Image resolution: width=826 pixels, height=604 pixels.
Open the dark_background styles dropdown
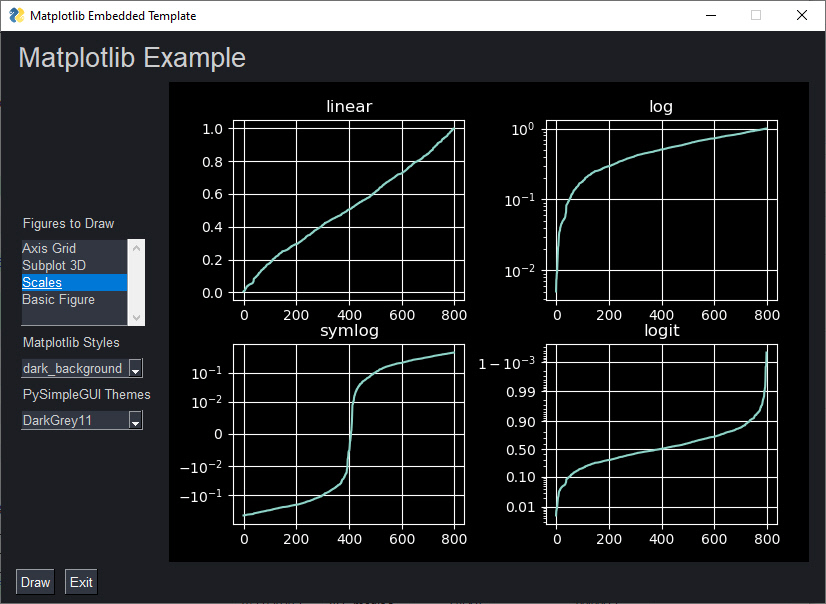tap(135, 368)
